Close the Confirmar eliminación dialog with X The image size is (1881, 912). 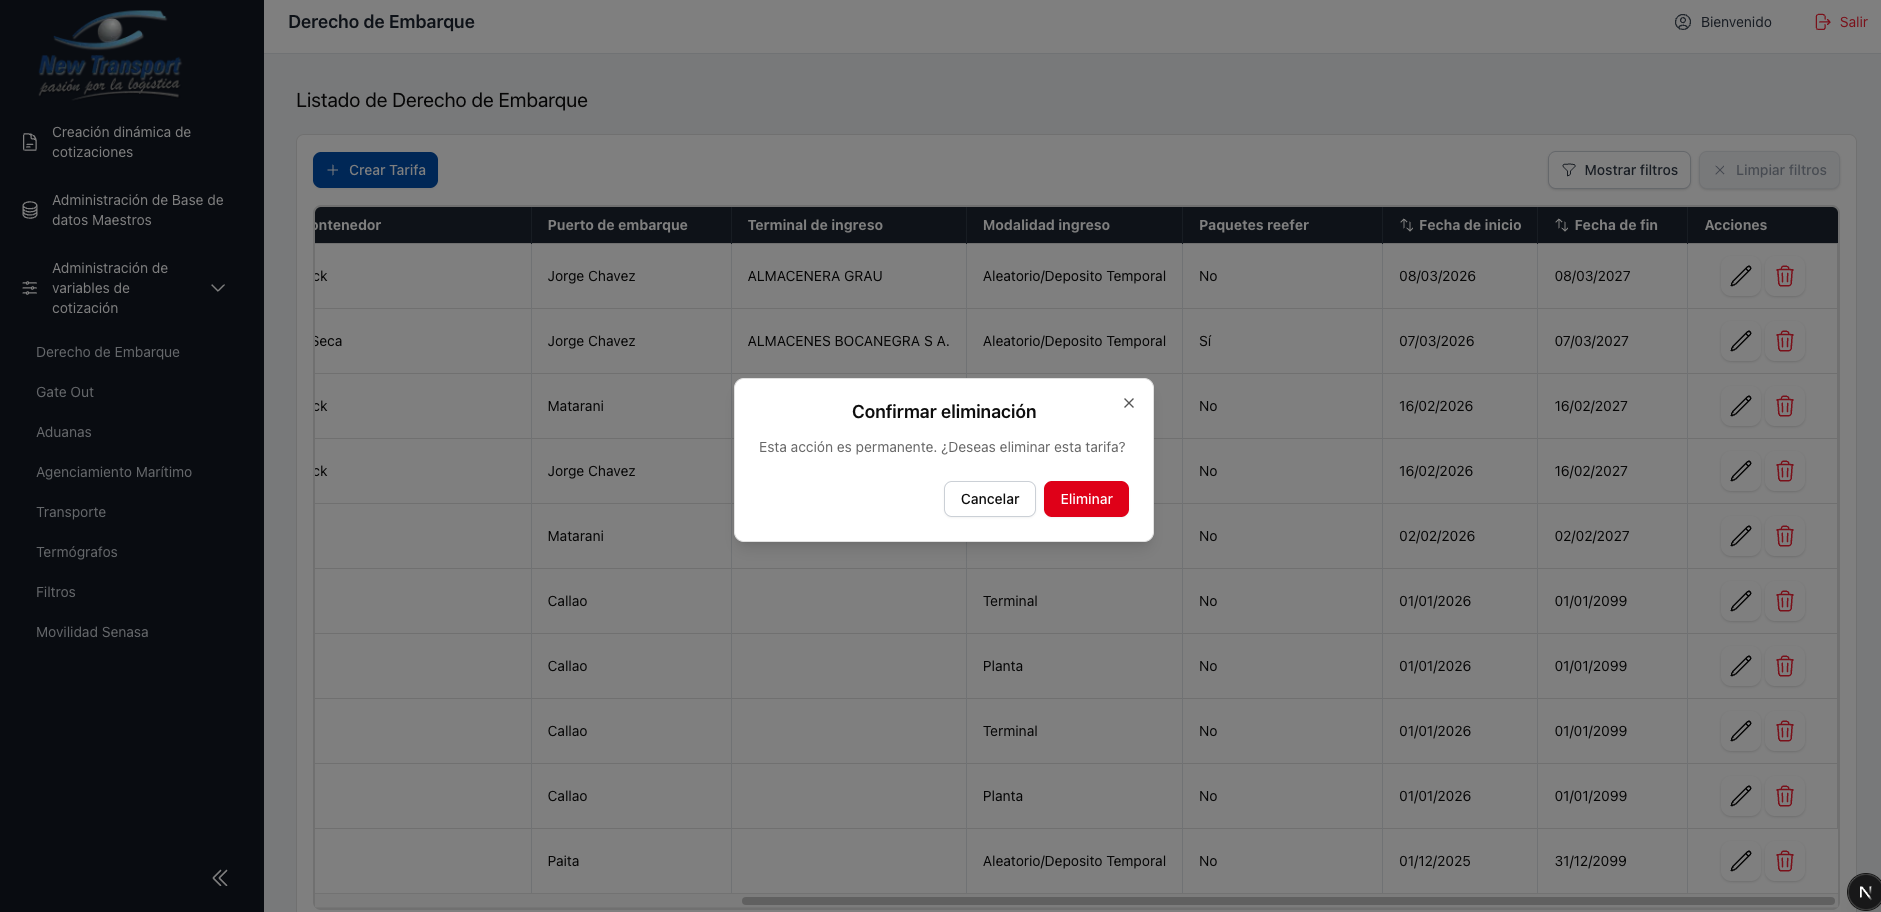point(1128,403)
